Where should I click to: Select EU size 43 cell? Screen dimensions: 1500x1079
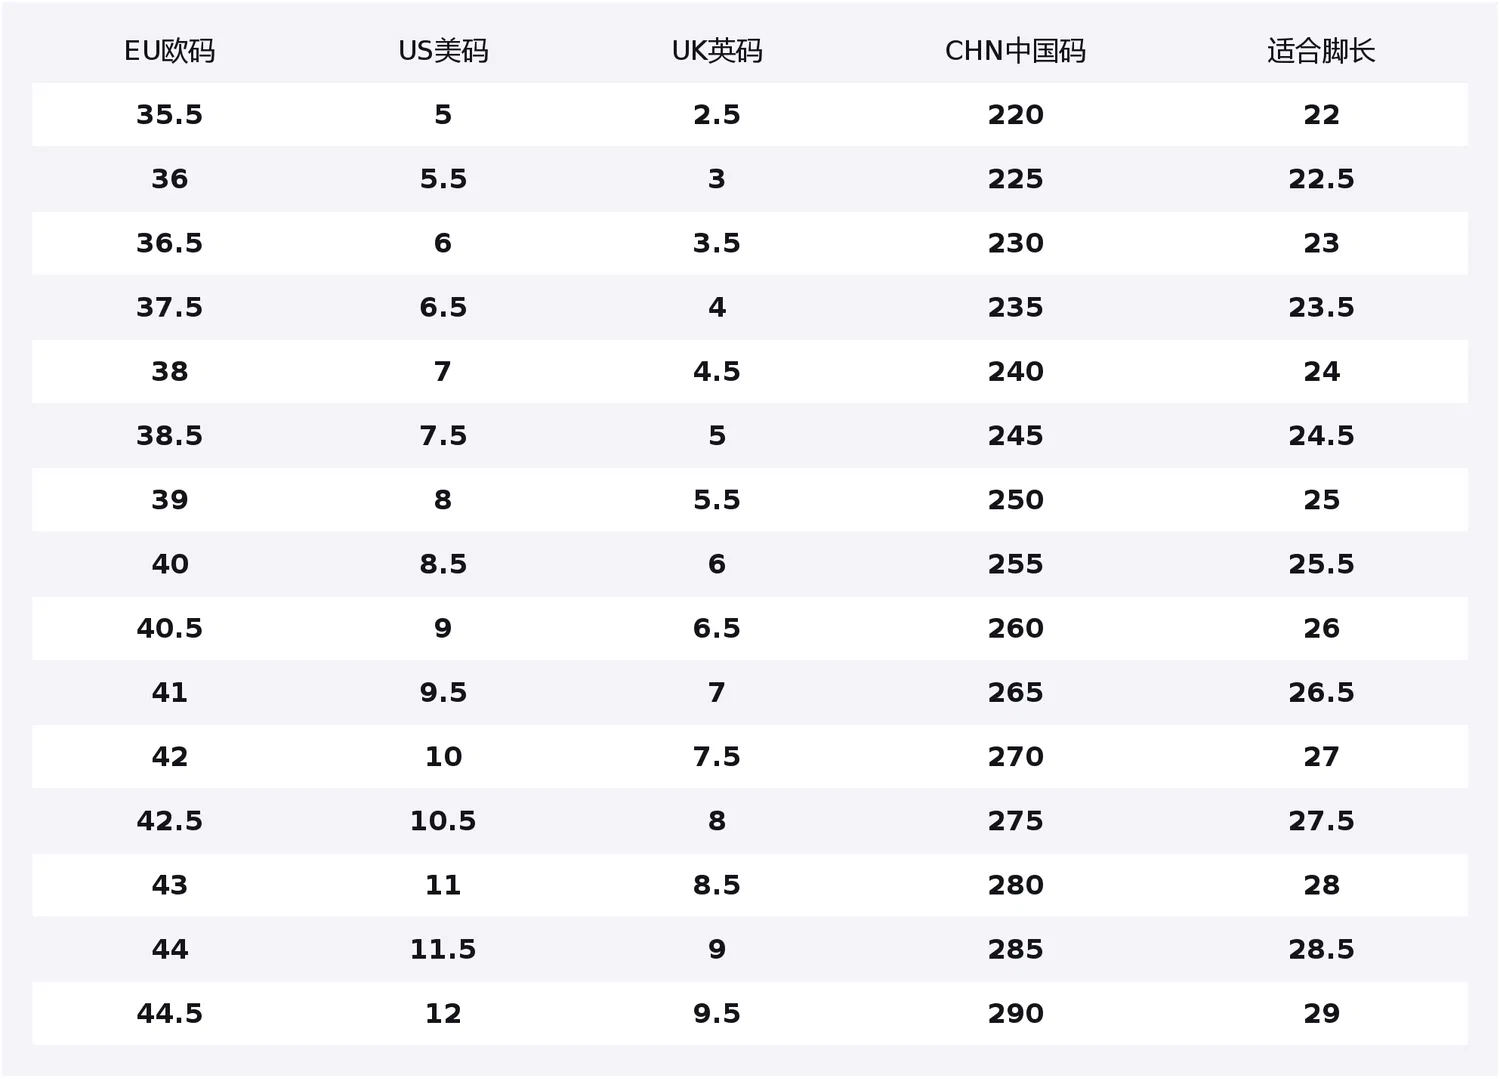169,885
